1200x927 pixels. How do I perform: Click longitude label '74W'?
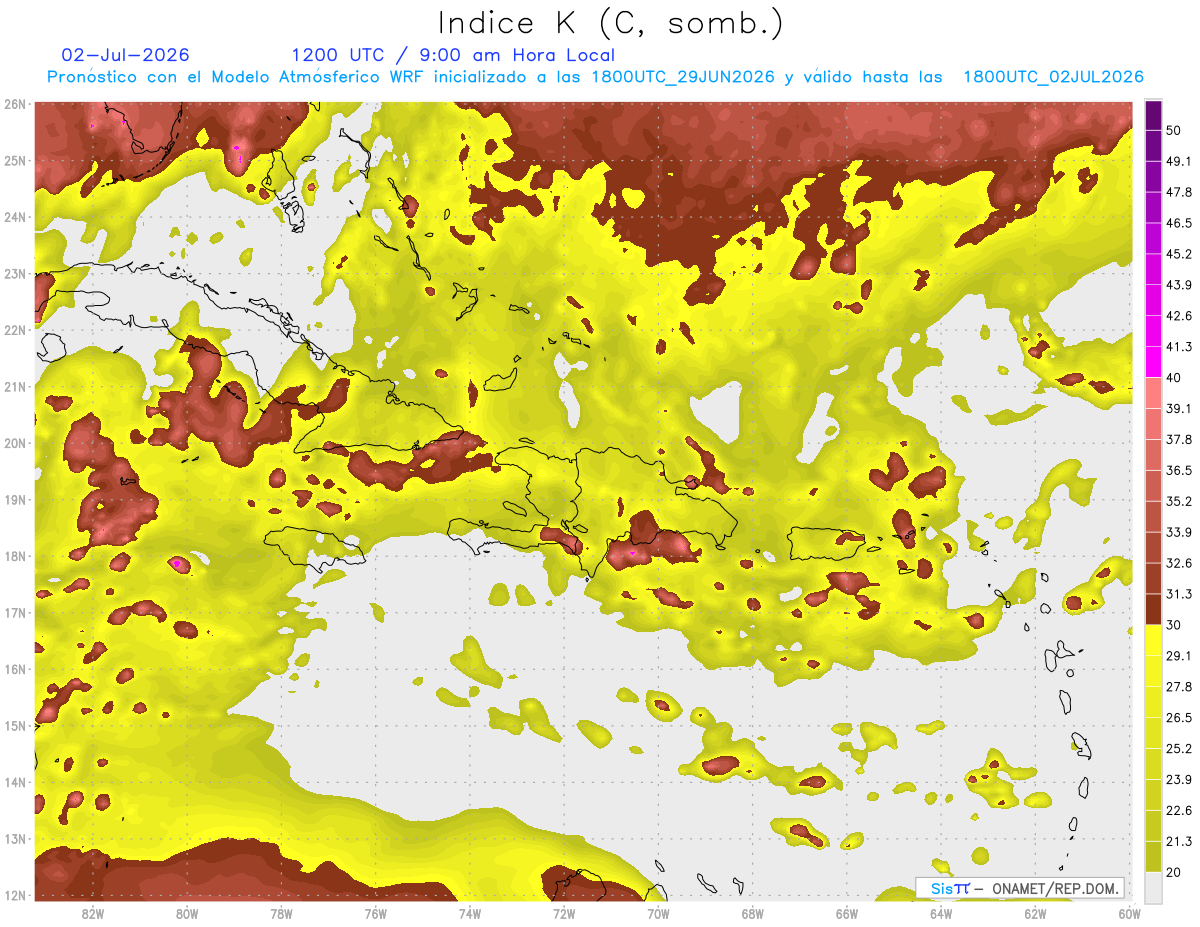(470, 914)
